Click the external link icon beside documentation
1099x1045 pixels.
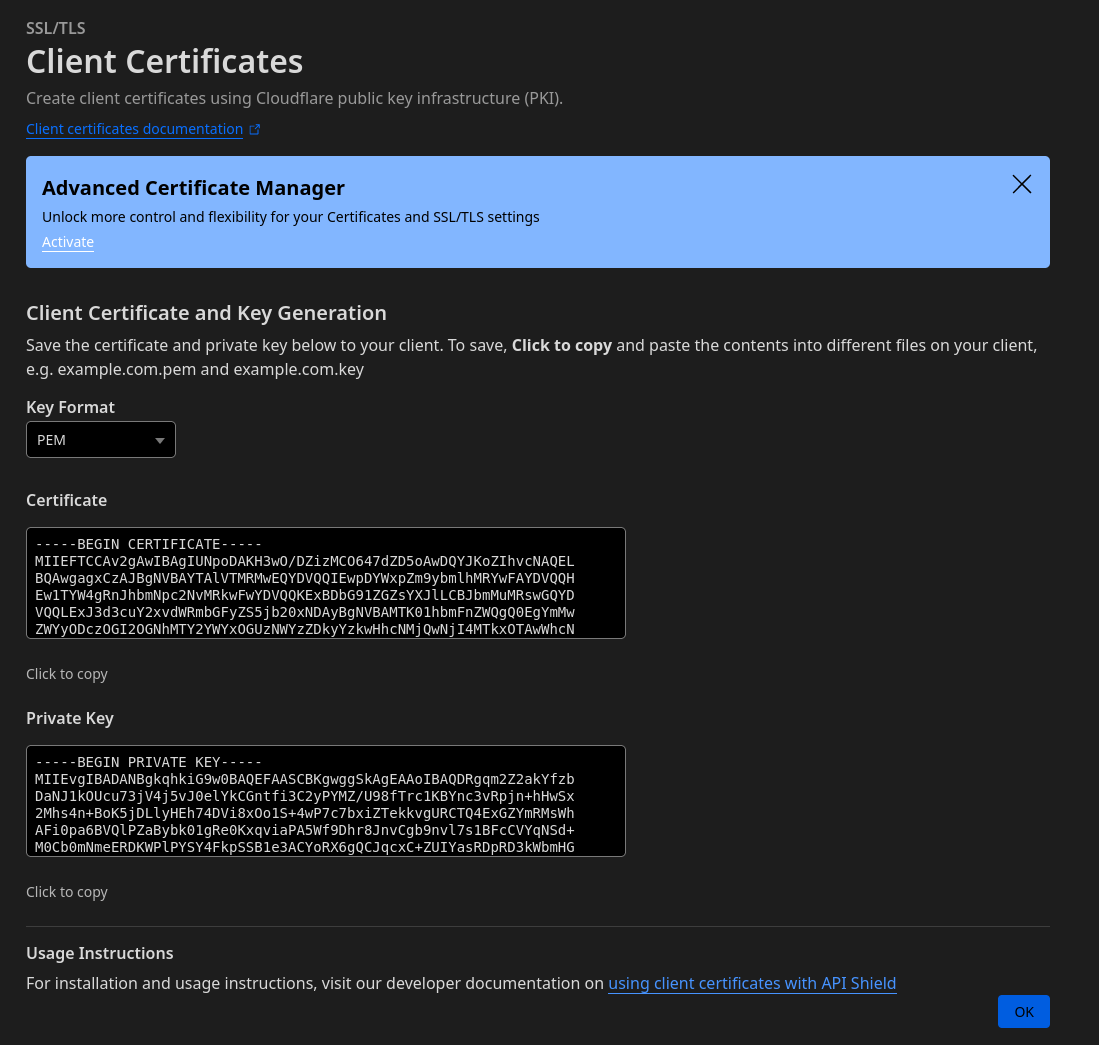255,130
